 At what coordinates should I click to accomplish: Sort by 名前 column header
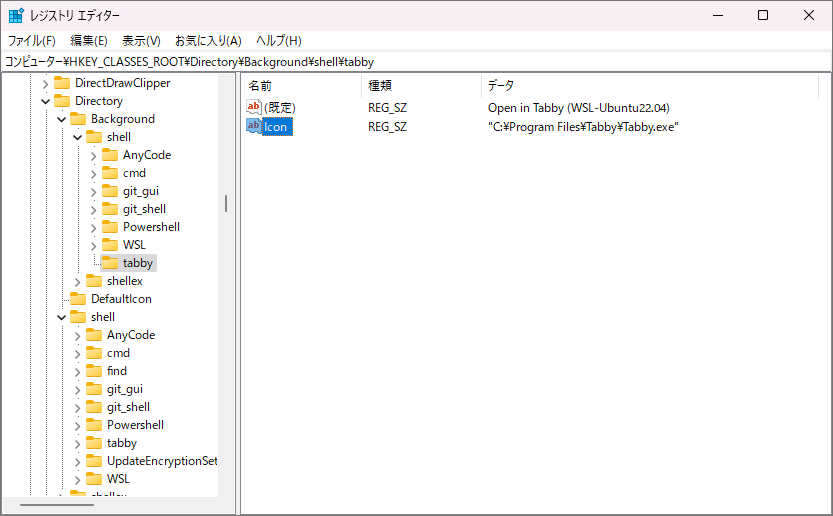pyautogui.click(x=303, y=86)
